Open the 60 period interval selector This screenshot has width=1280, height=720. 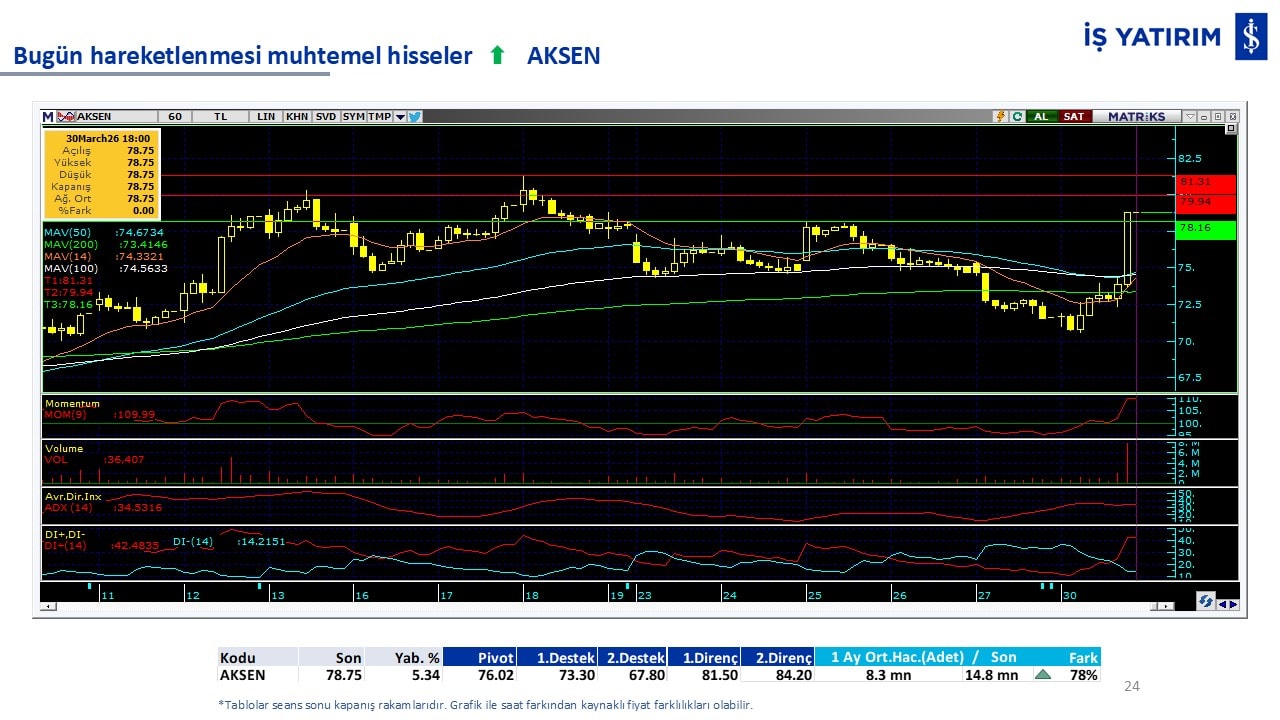[x=175, y=117]
